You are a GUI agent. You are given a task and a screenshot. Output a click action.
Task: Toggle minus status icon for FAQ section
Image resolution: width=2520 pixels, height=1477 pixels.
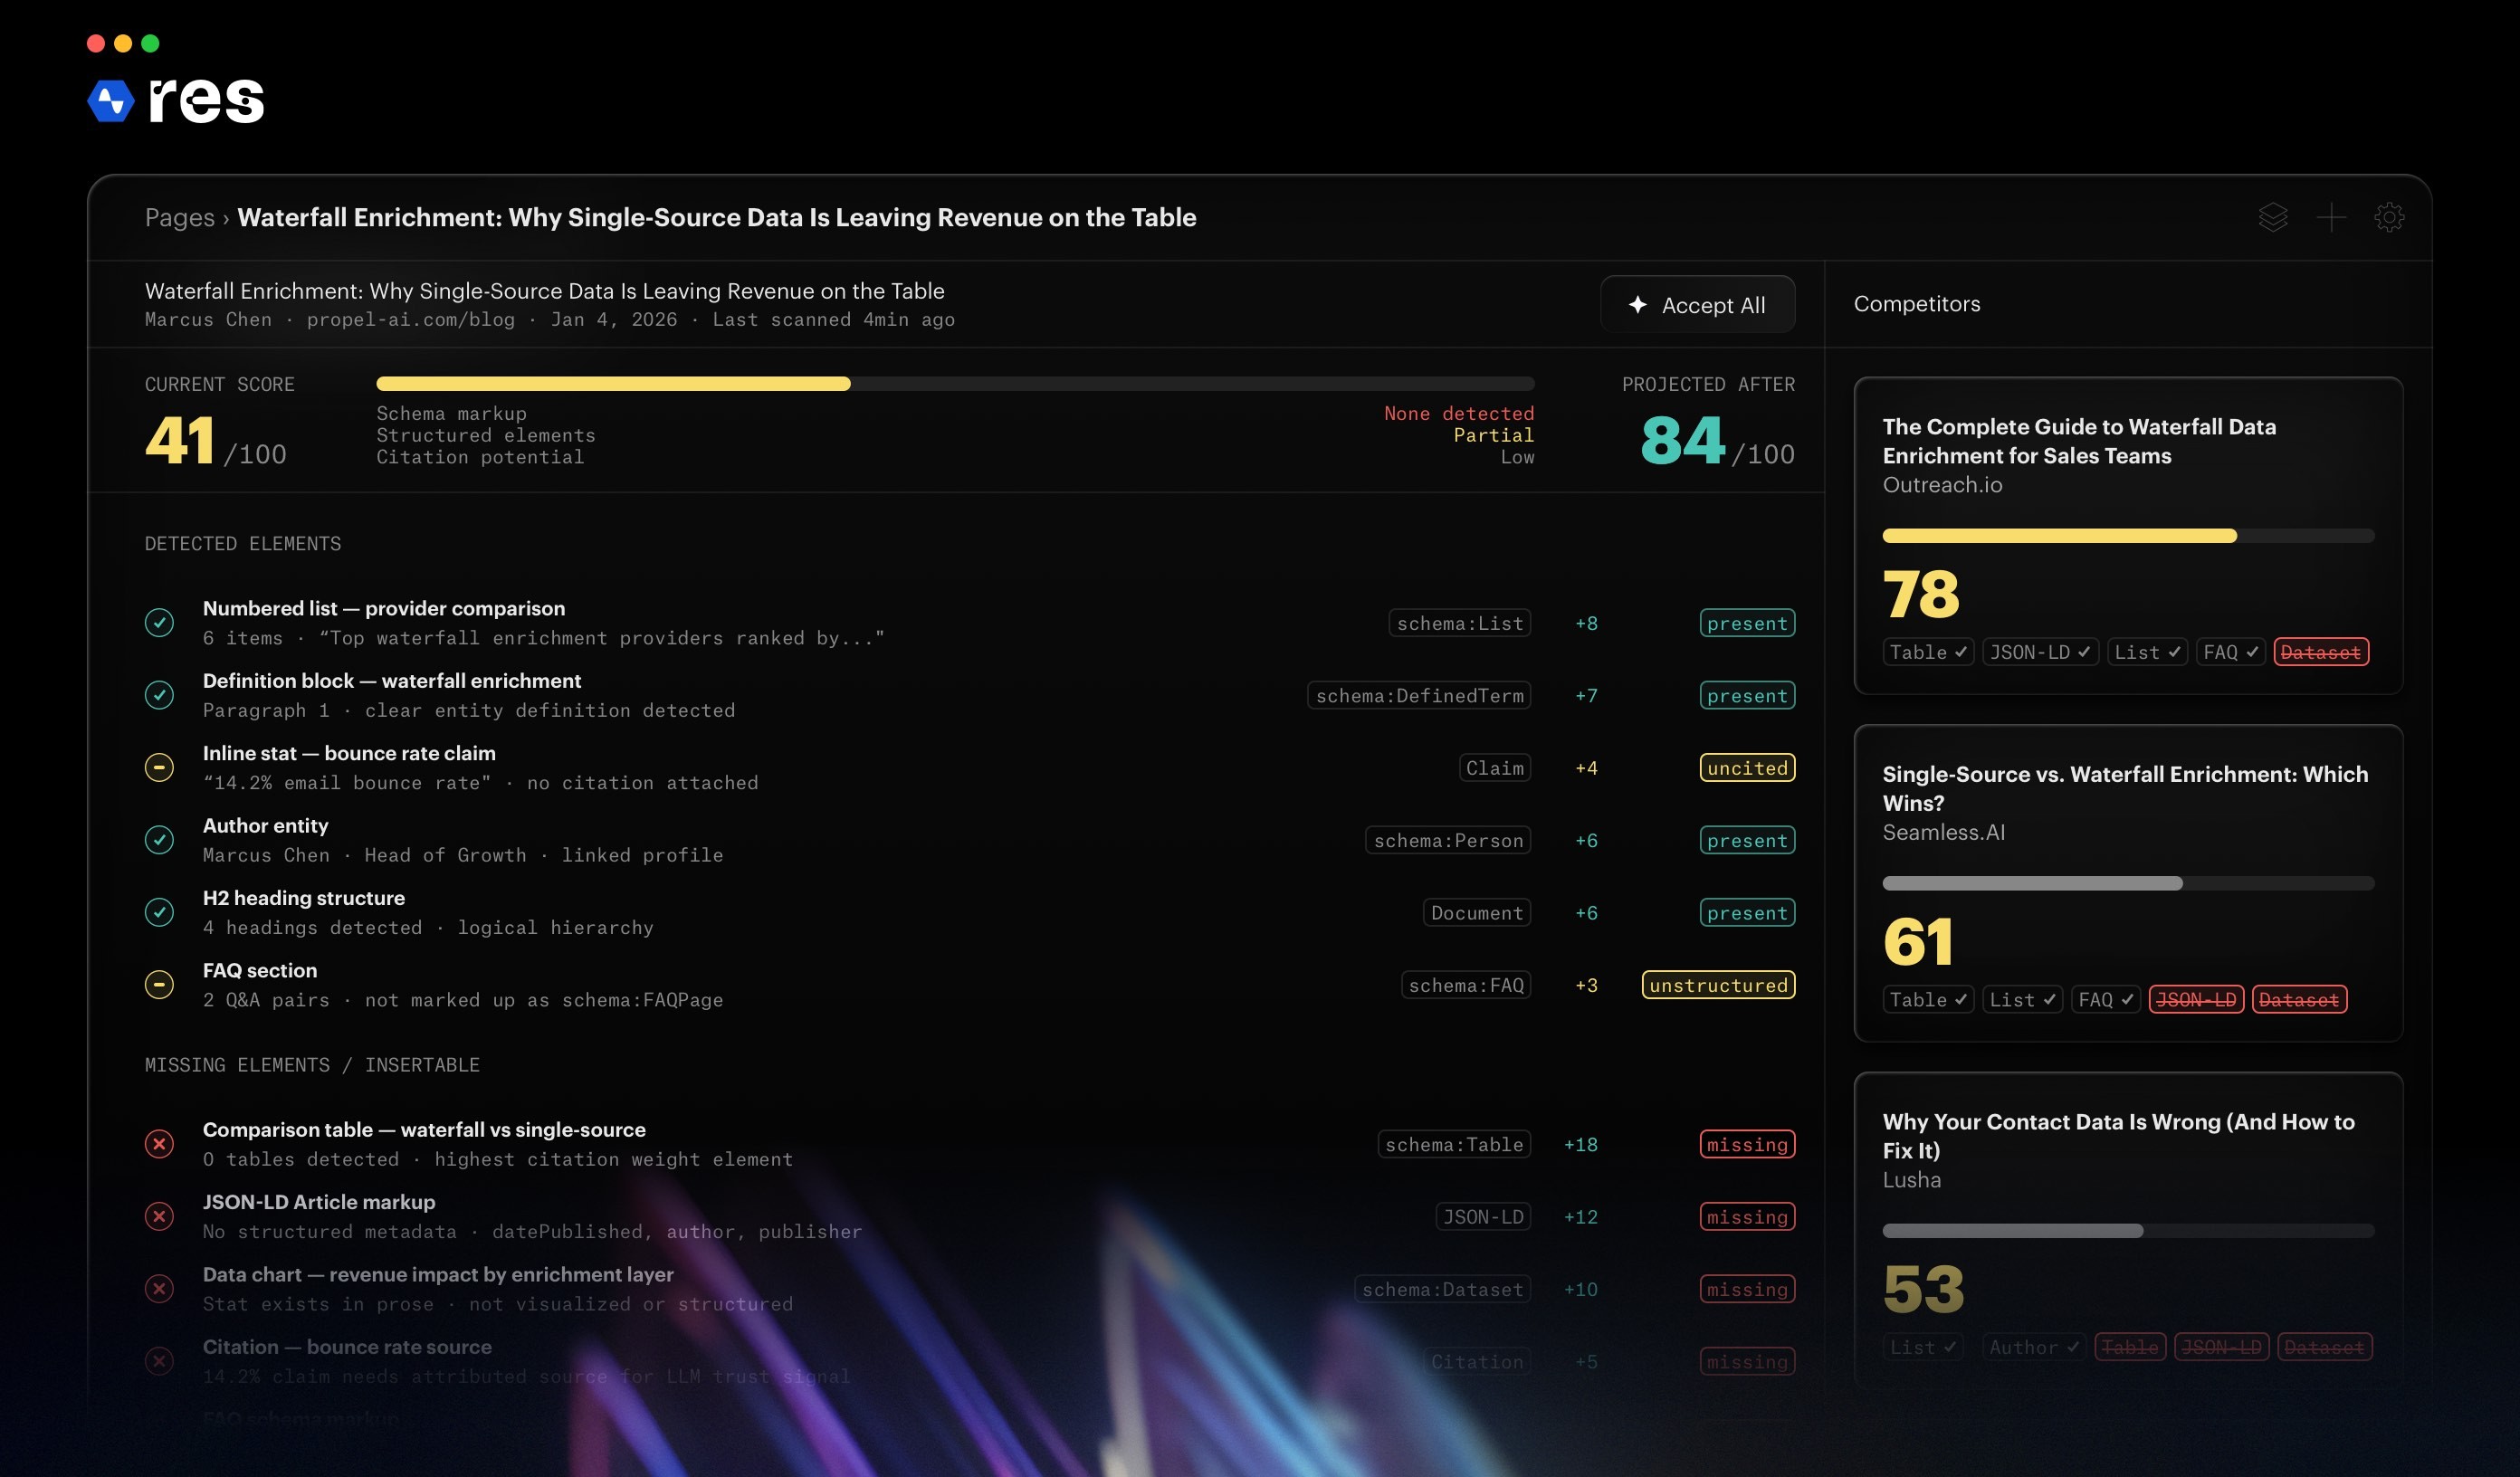point(159,984)
